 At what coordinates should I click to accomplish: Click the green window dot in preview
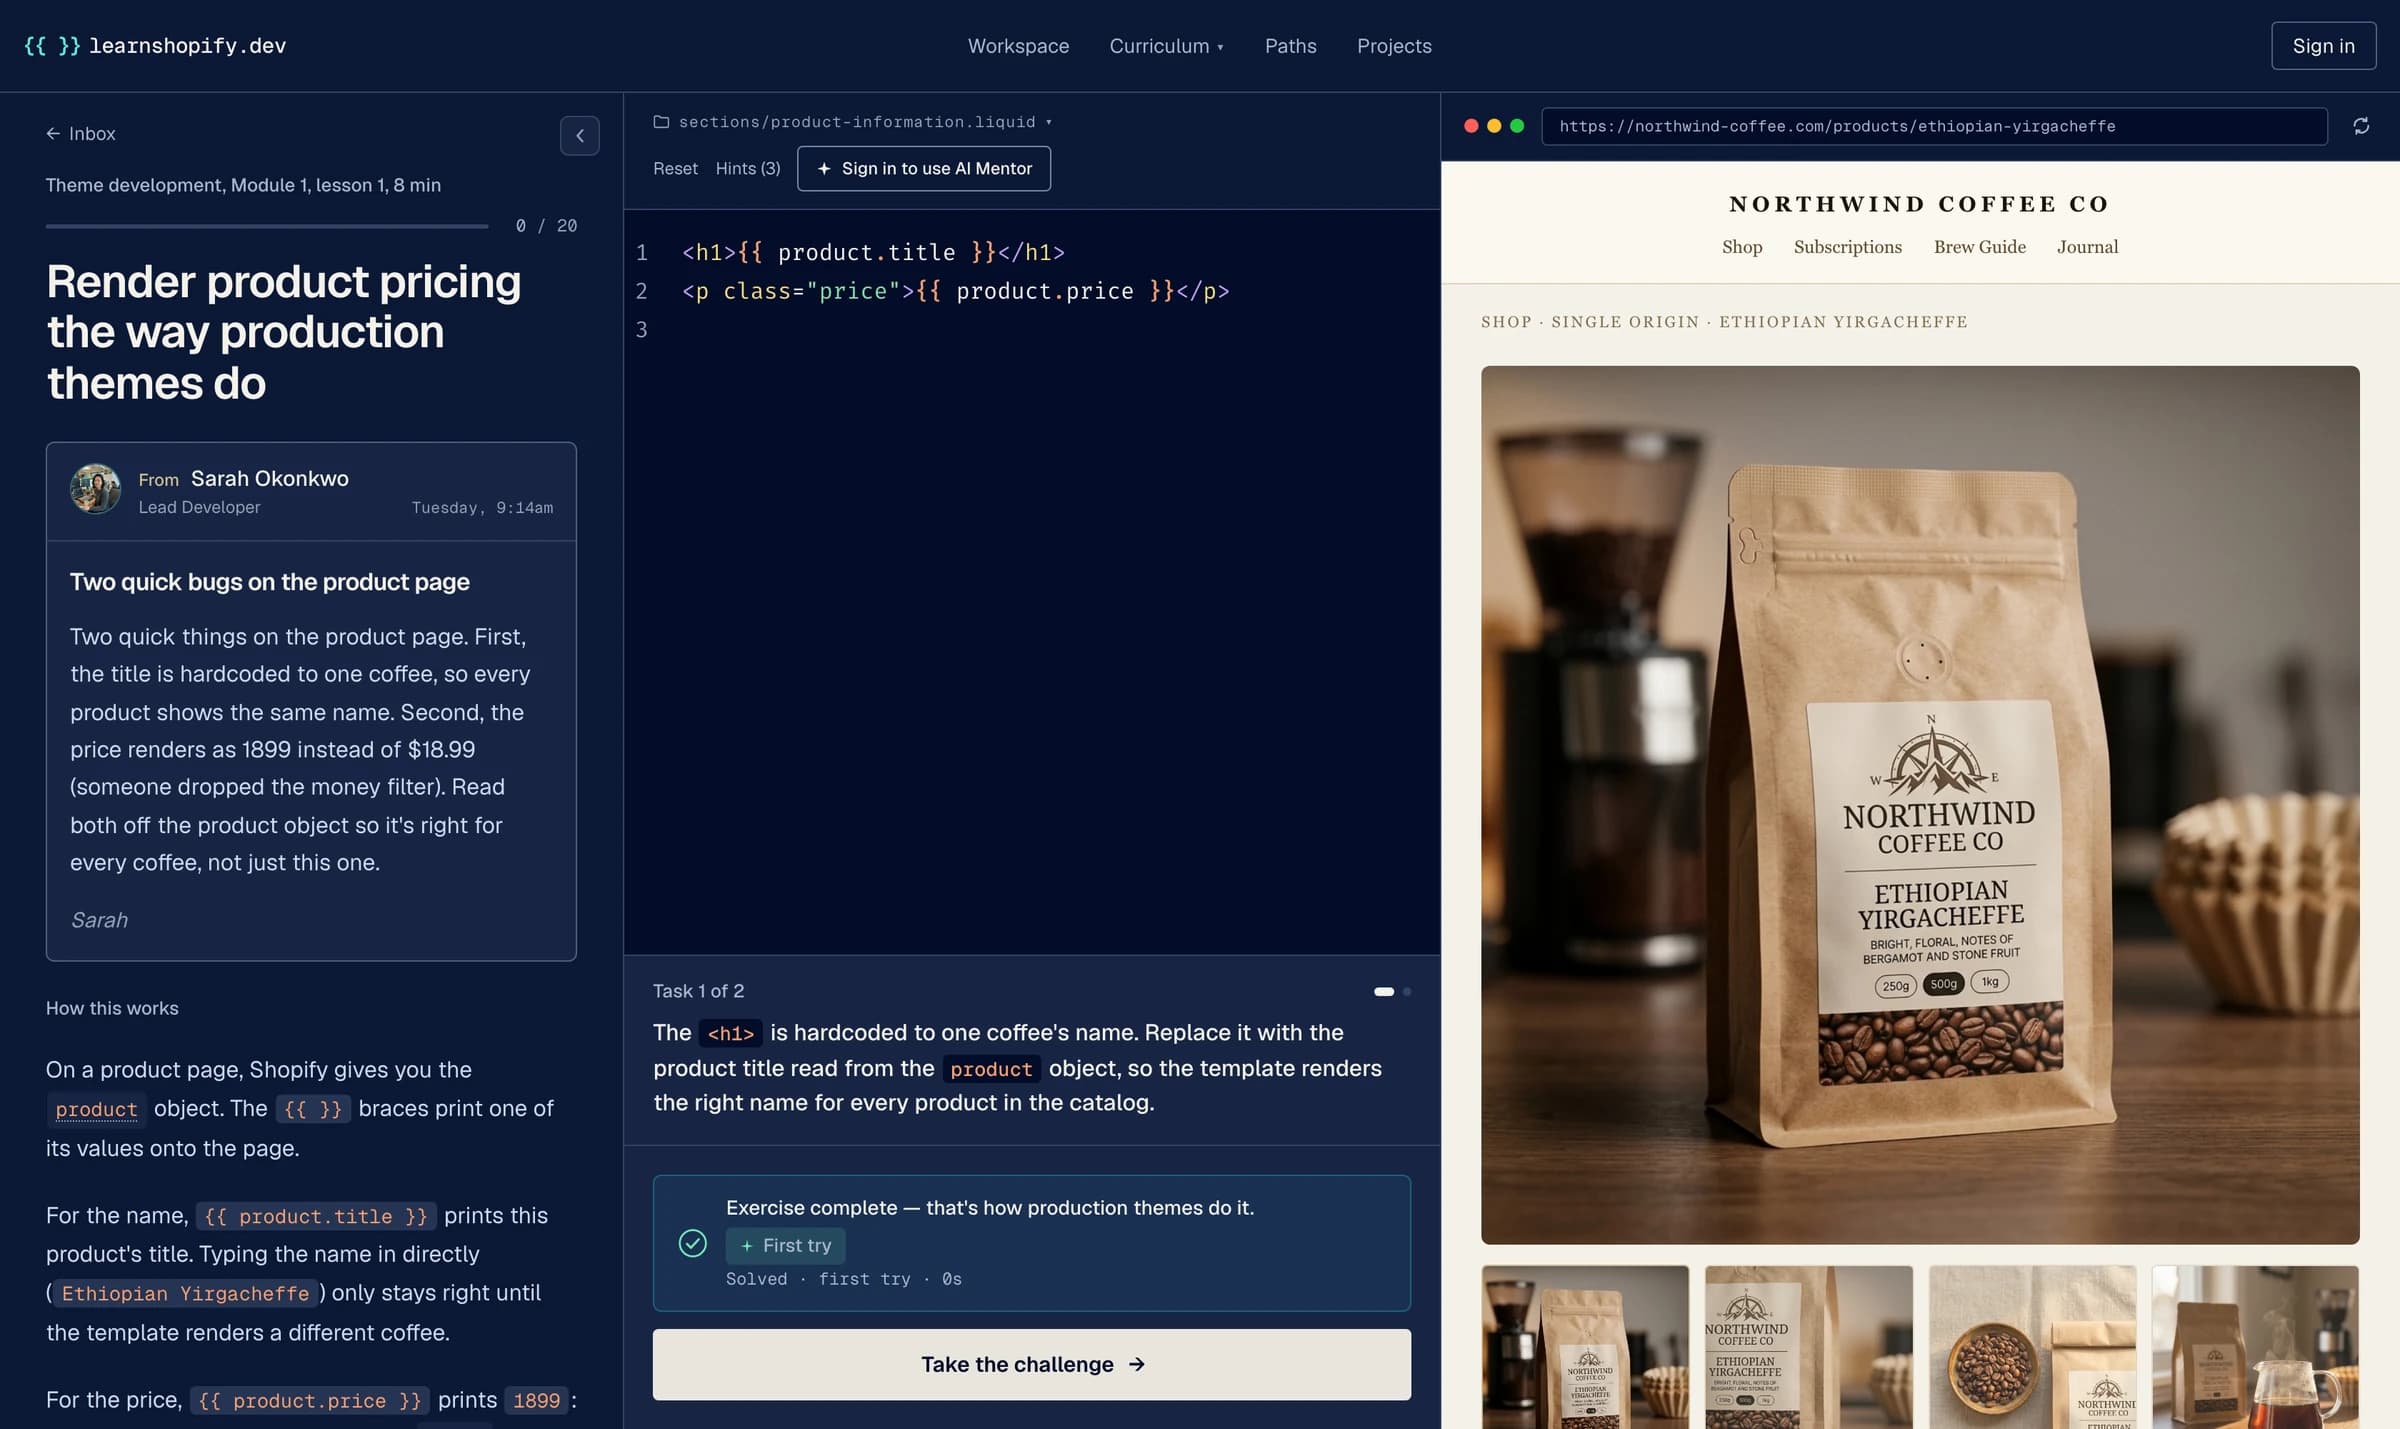[x=1517, y=126]
